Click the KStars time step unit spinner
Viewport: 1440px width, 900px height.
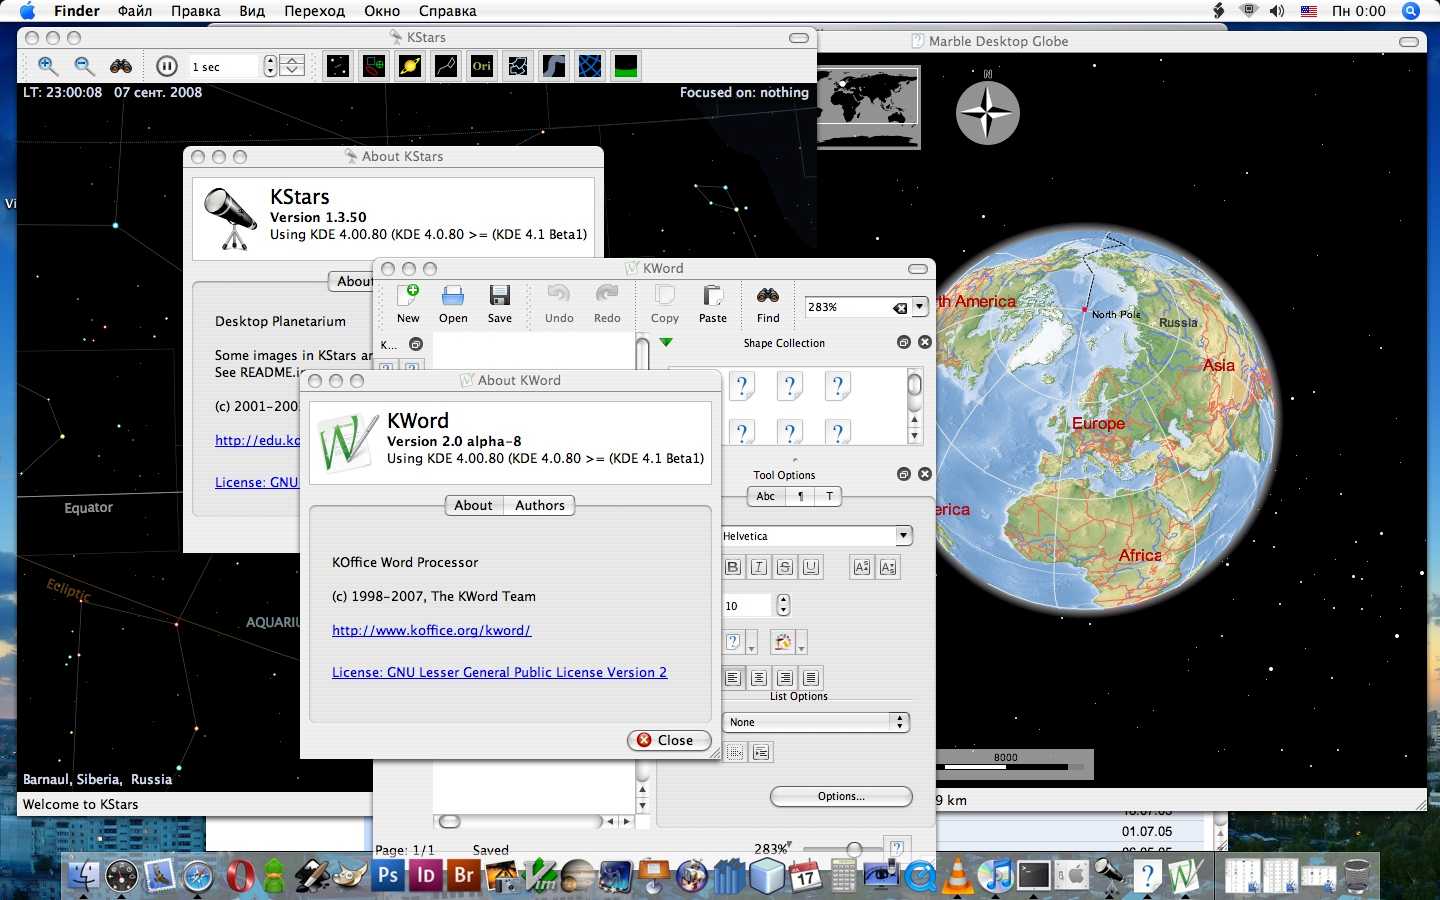tap(292, 67)
